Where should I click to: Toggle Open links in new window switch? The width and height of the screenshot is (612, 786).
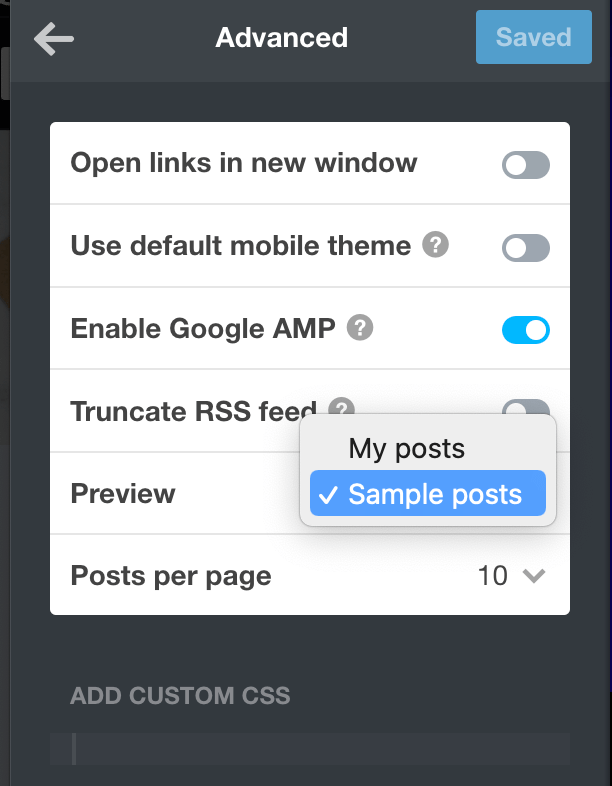pos(525,165)
